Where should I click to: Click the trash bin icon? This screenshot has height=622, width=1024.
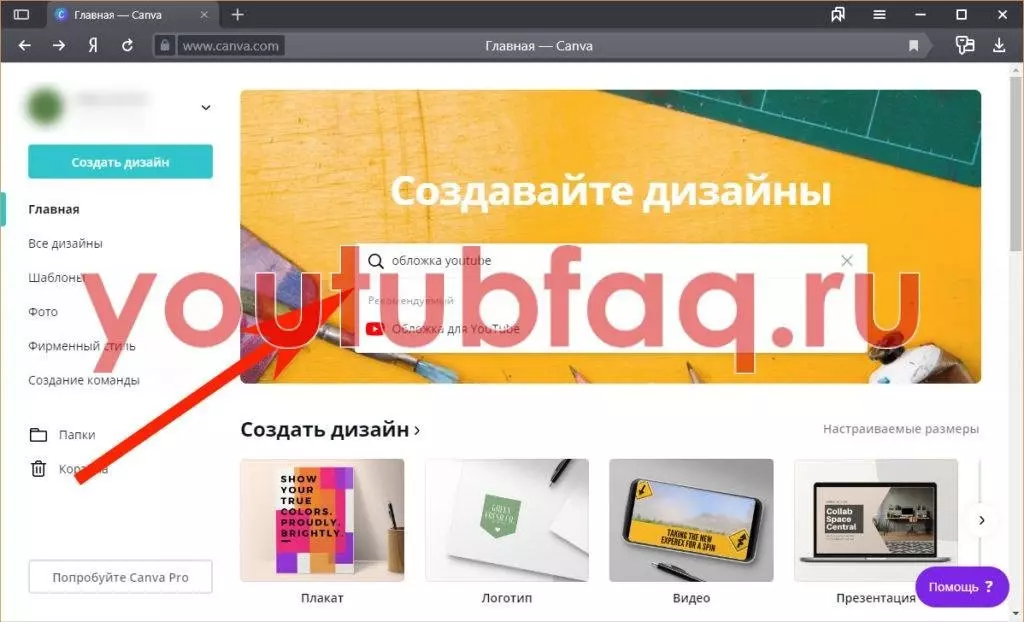pos(39,468)
